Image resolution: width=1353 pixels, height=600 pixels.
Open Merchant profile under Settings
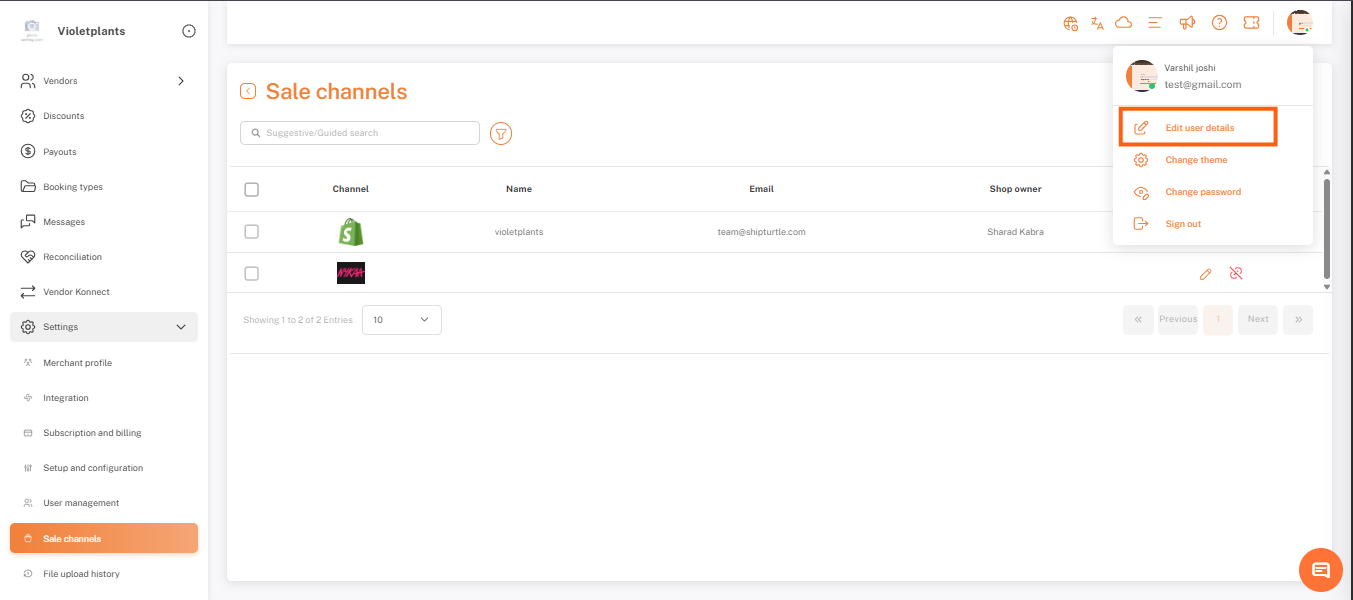point(77,363)
